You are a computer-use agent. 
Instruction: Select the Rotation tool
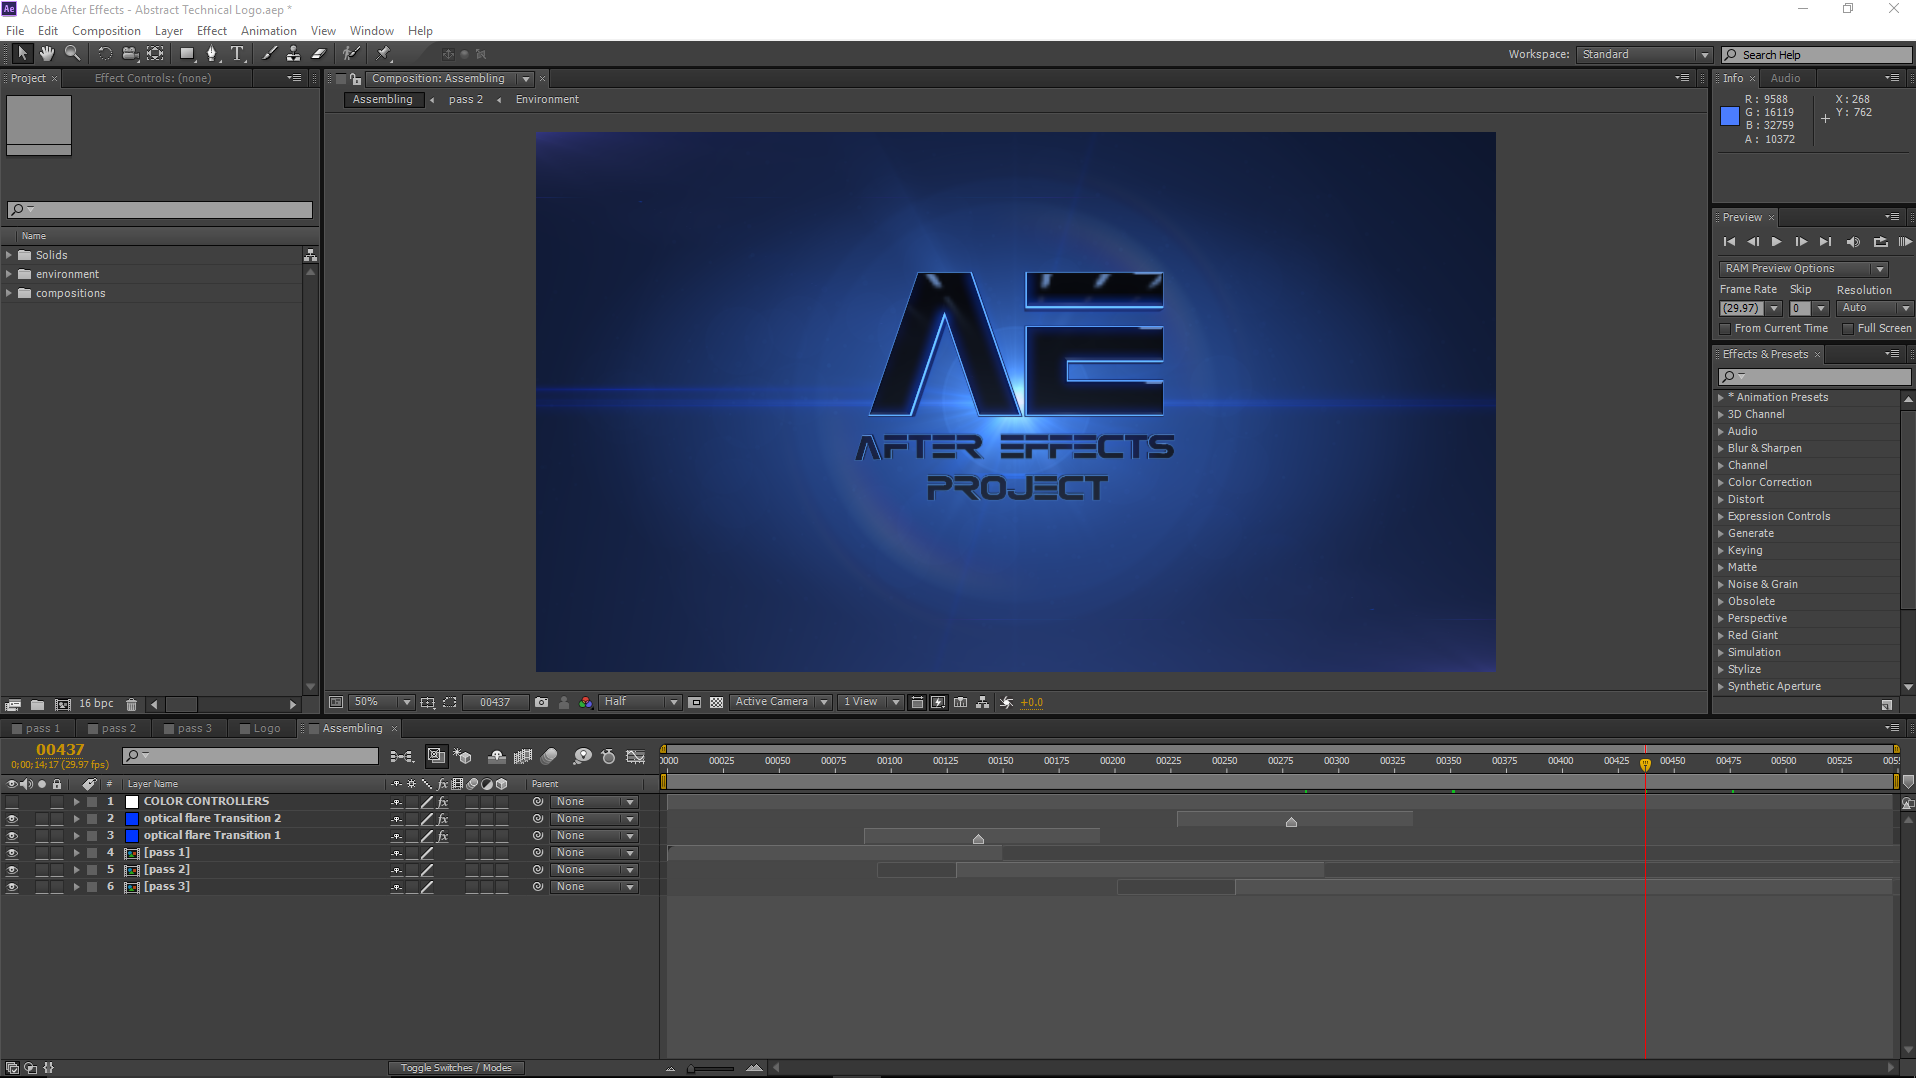click(x=104, y=54)
